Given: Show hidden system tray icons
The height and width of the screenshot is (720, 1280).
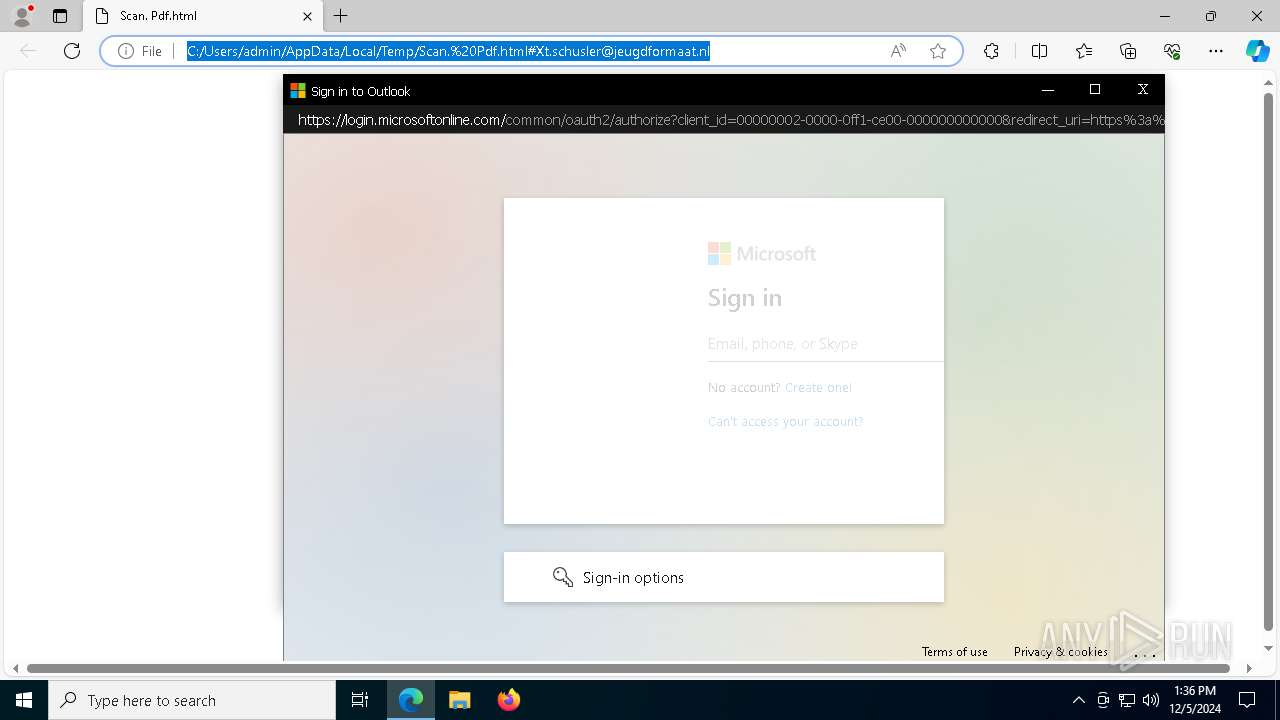Looking at the screenshot, I should (x=1078, y=700).
